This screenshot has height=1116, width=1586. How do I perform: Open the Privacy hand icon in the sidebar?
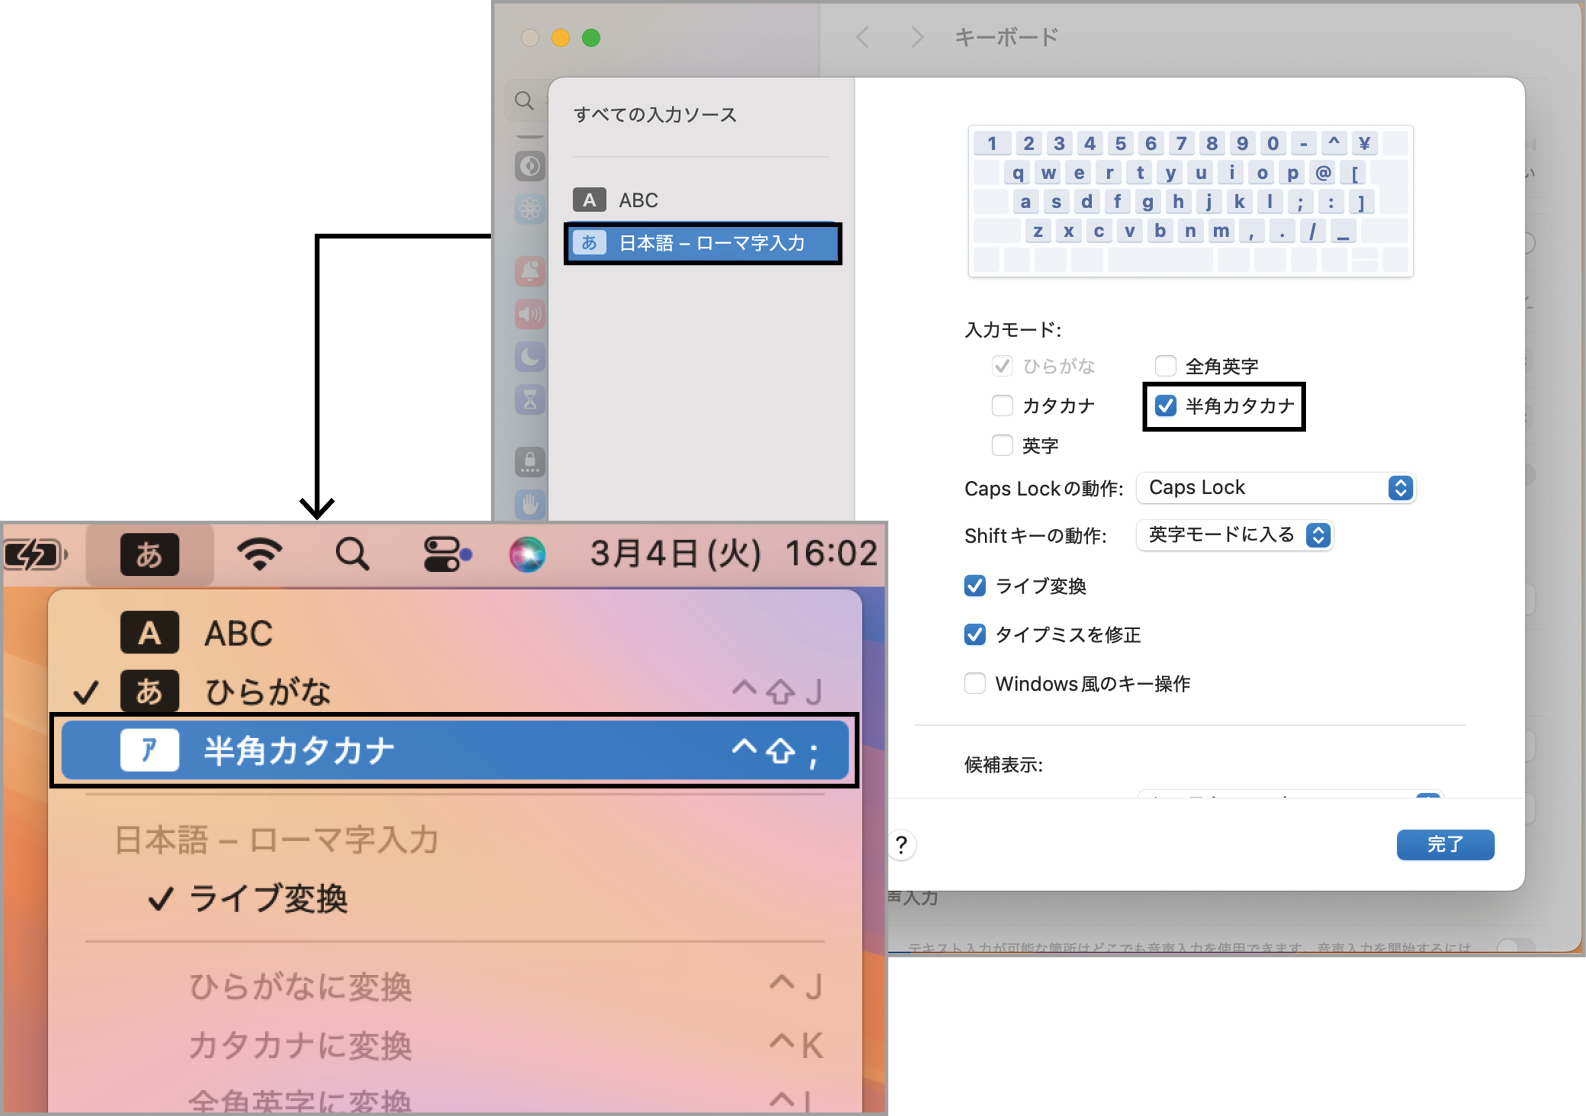pyautogui.click(x=530, y=504)
